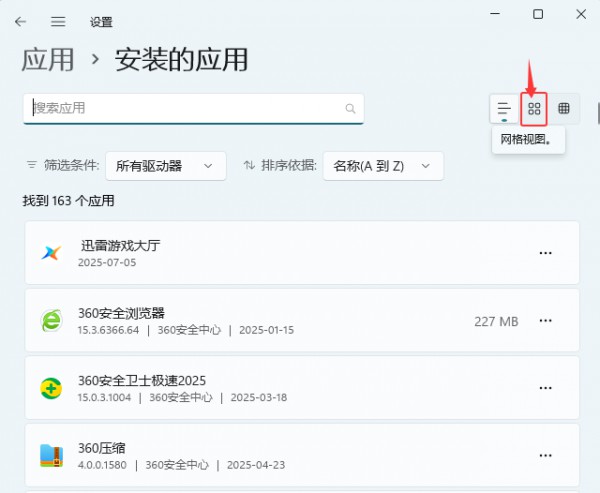Open more options for 360安全浏览器
600x493 pixels.
click(x=545, y=320)
